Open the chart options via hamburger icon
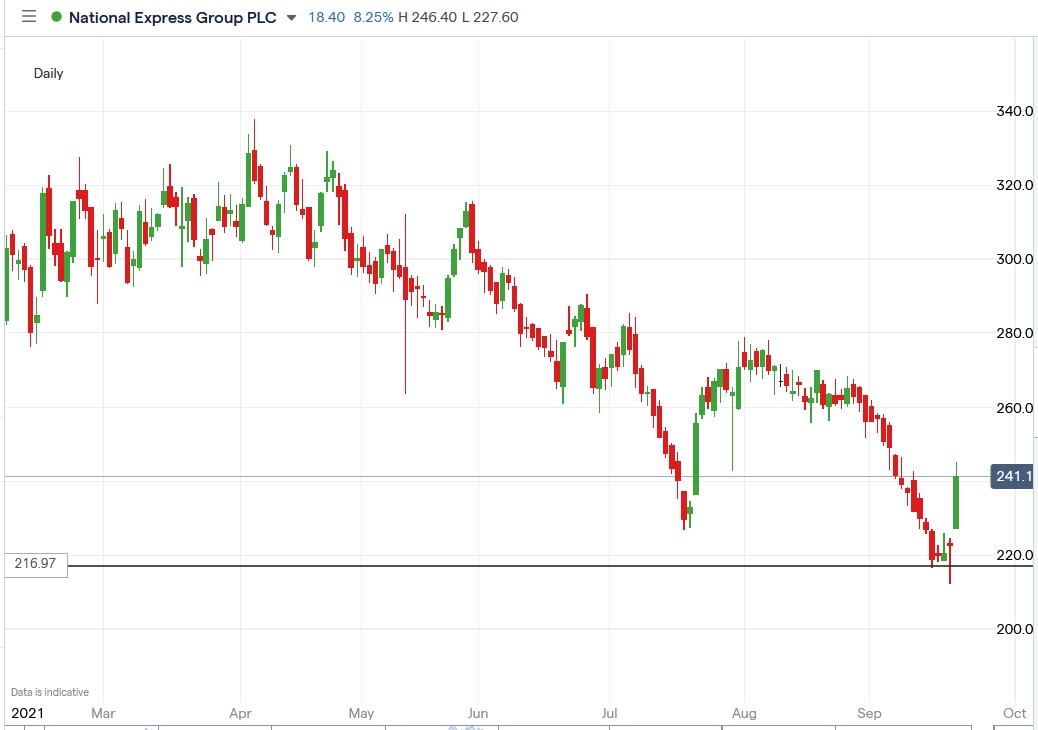Viewport: 1038px width, 730px height. pos(29,17)
